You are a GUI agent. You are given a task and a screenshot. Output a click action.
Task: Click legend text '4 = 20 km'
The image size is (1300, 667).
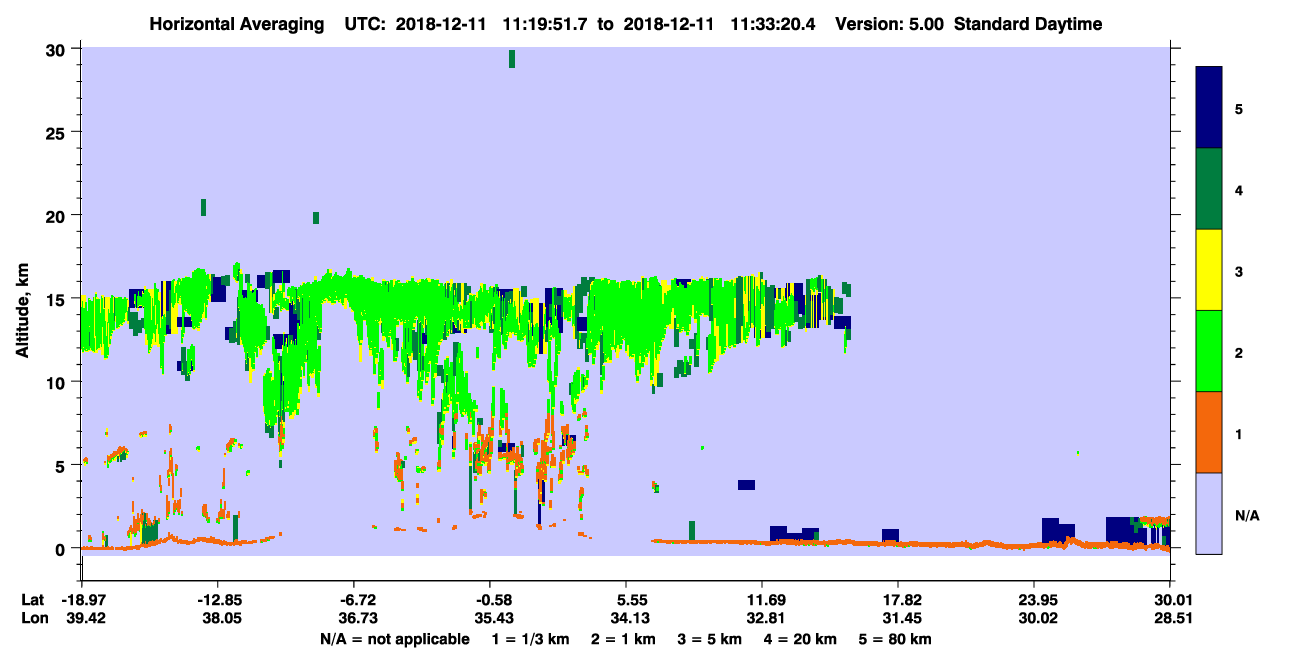click(800, 639)
